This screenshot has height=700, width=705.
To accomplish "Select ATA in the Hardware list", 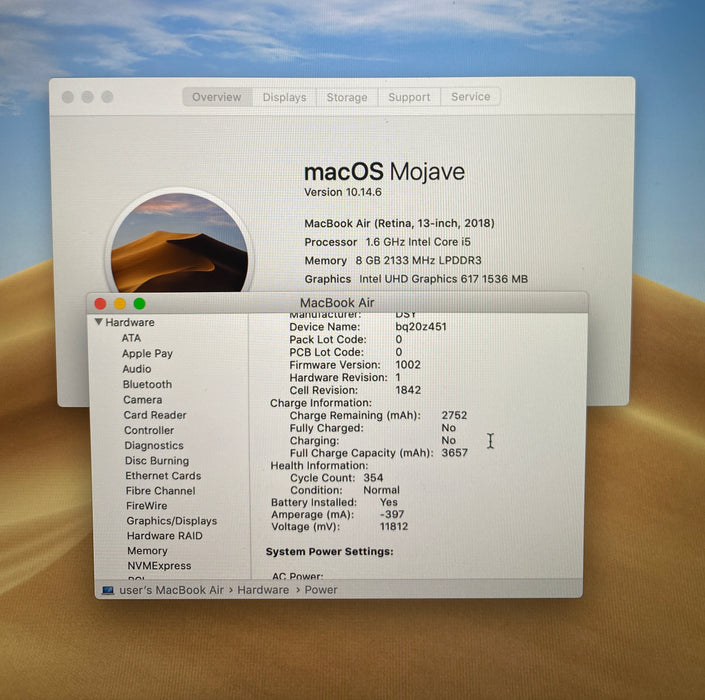I will click(131, 338).
